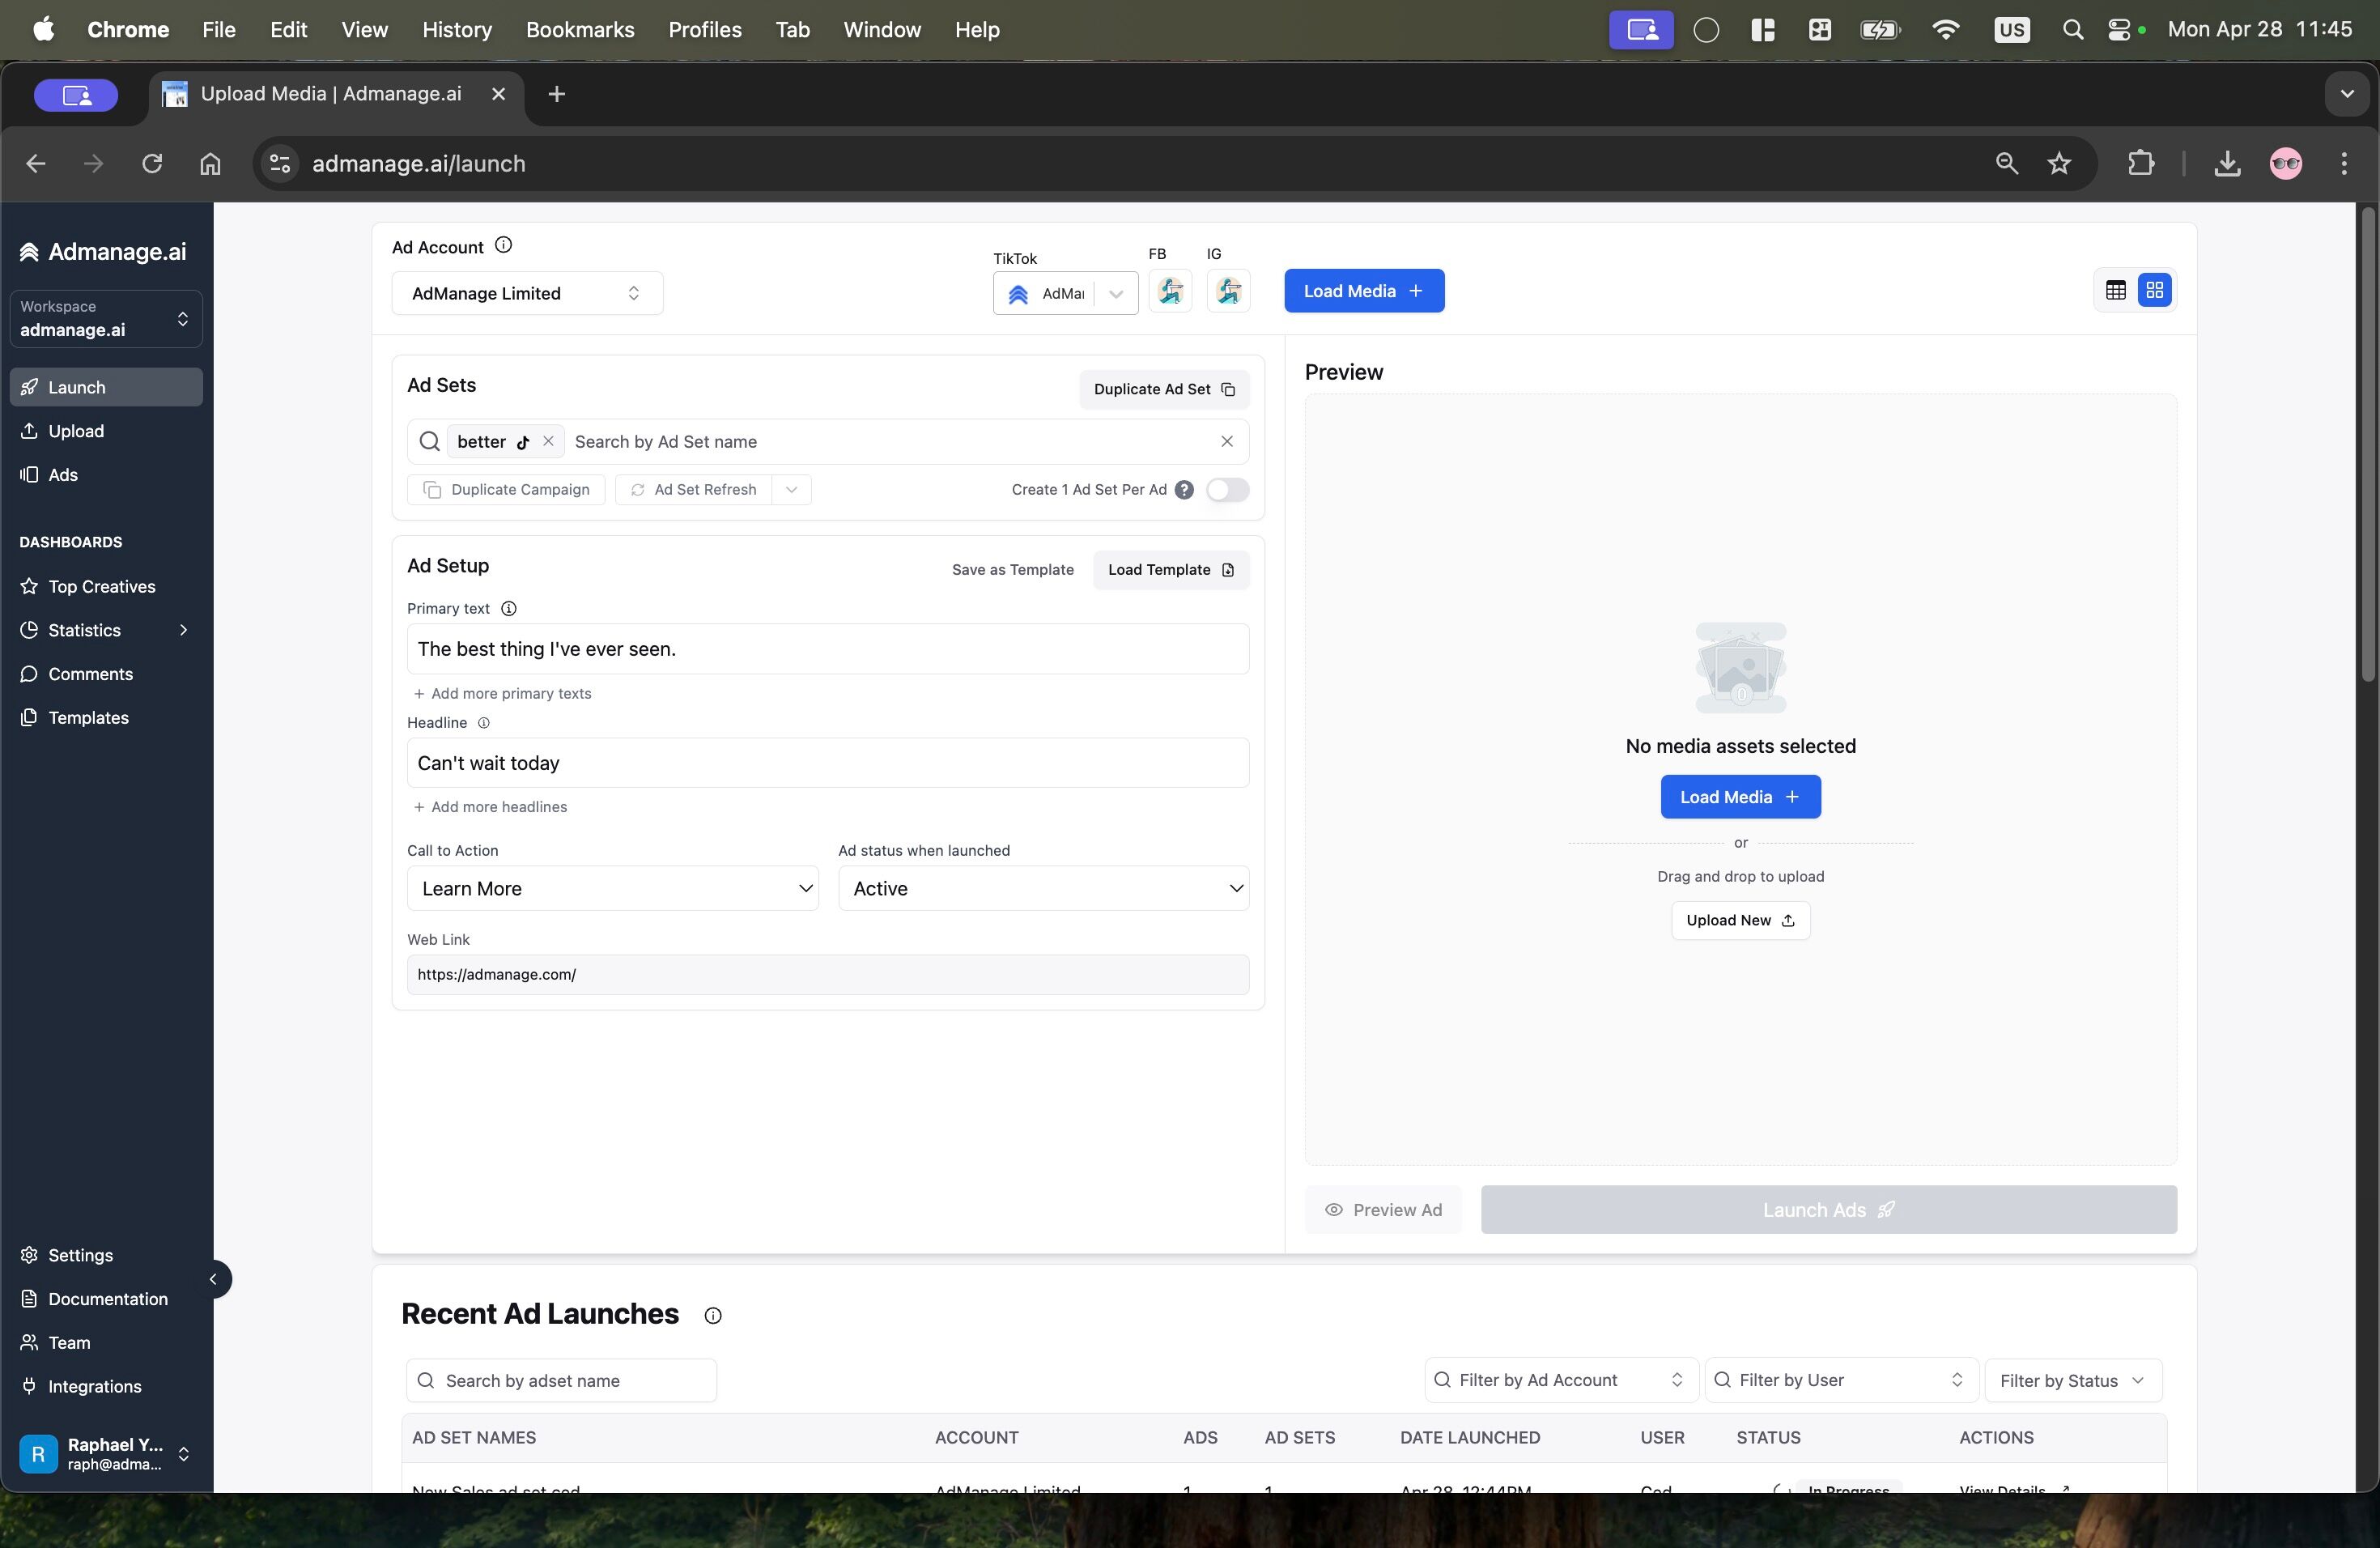Image resolution: width=2380 pixels, height=1548 pixels.
Task: Switch to grid view layout icon
Action: [2154, 290]
